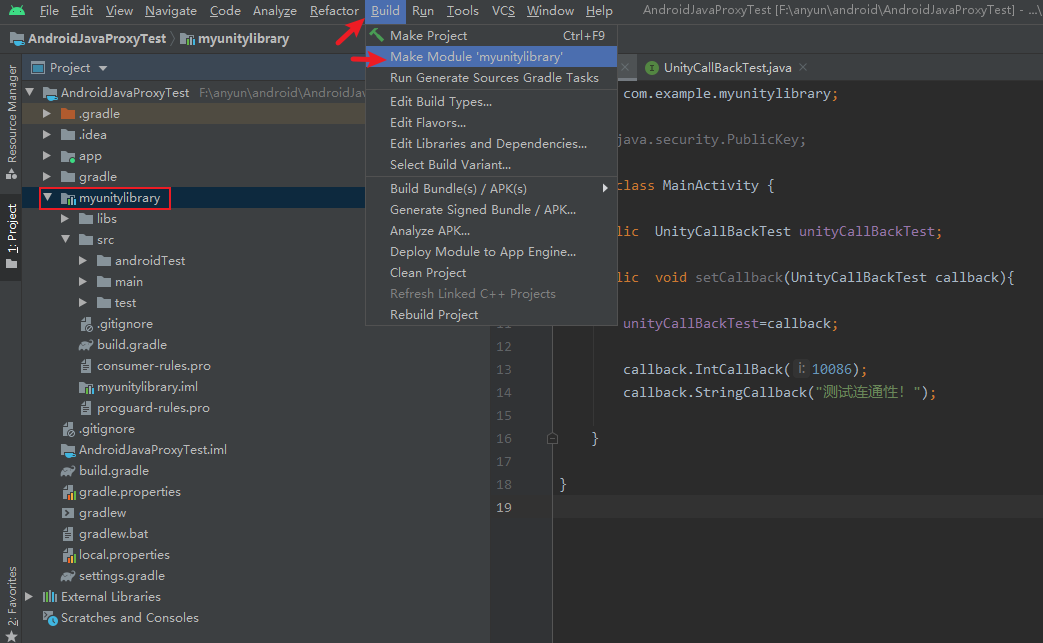This screenshot has width=1043, height=643.
Task: Click the consumer-rules.pro file icon
Action: click(x=86, y=366)
